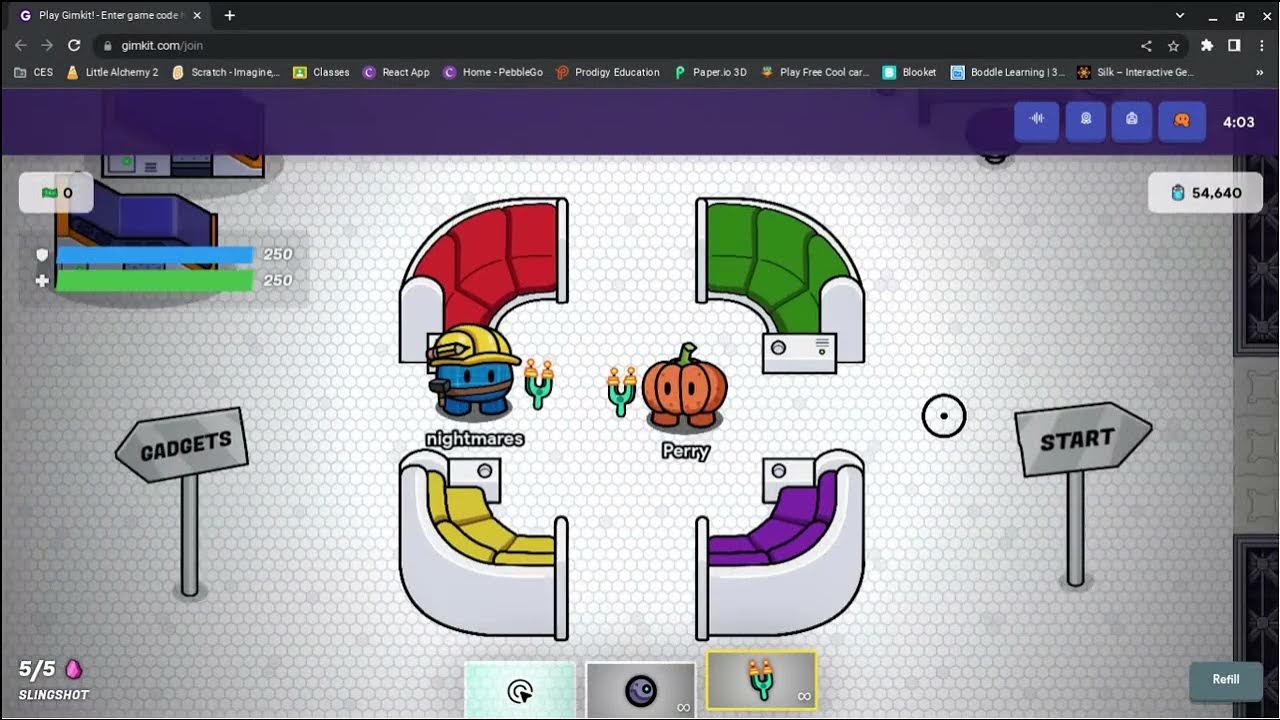1280x720 pixels.
Task: Open a new tab with plus button
Action: tap(230, 15)
